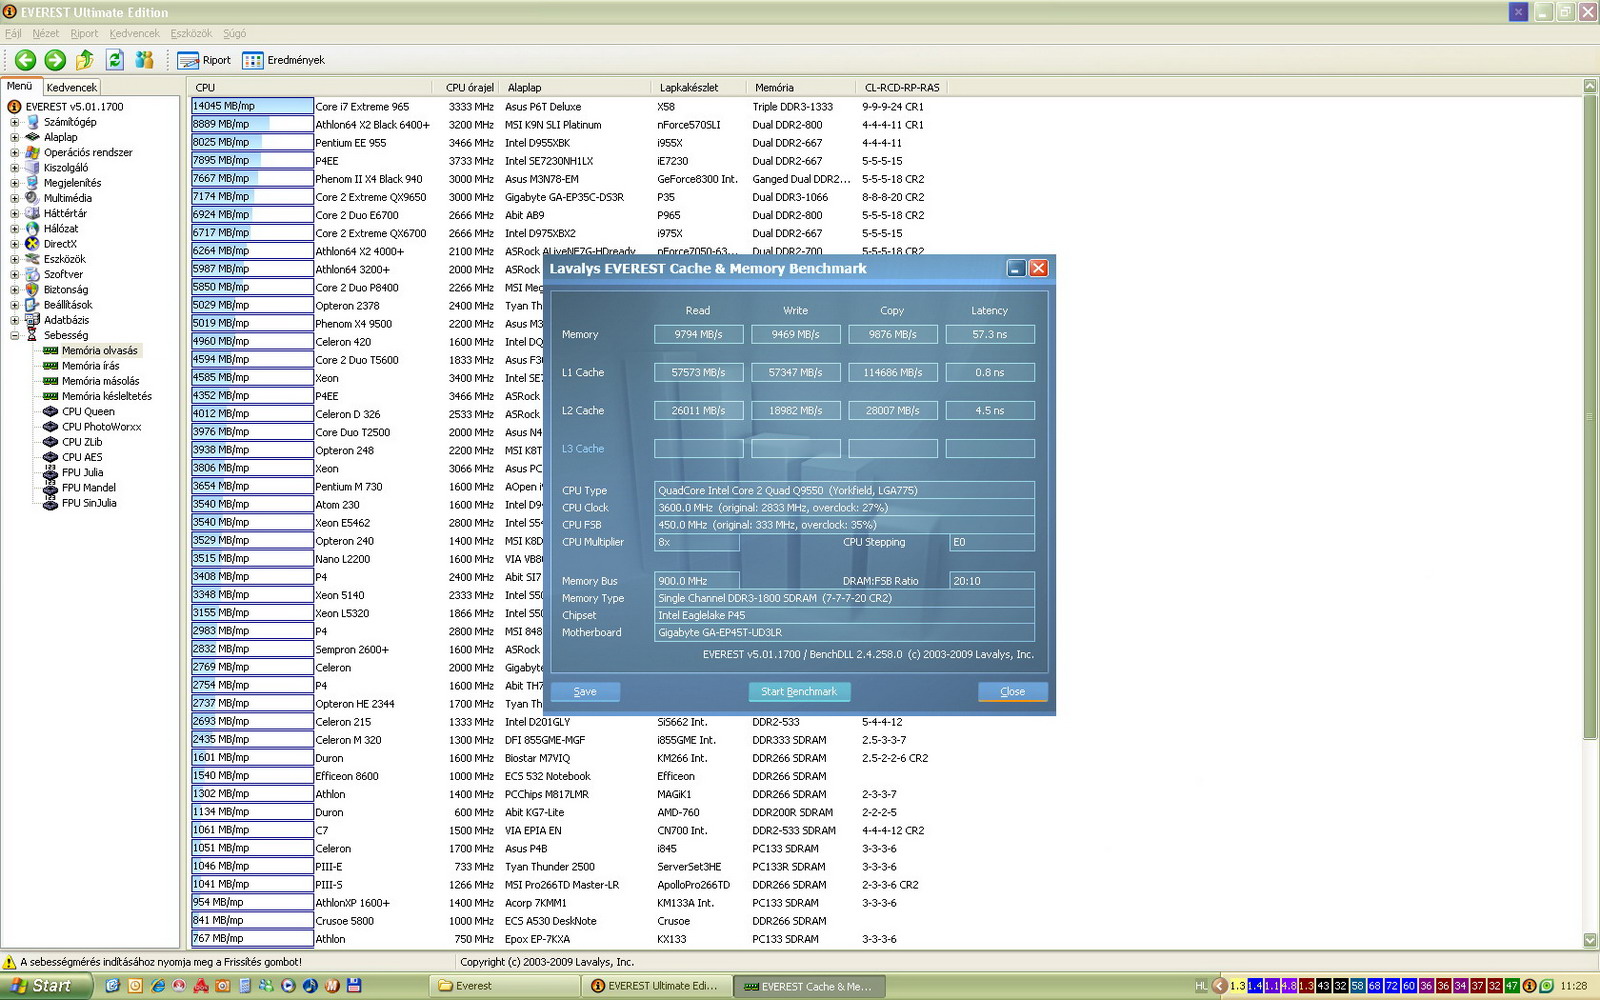Click Internet Explorer quick launch icon
This screenshot has height=1000, width=1600.
(x=157, y=986)
